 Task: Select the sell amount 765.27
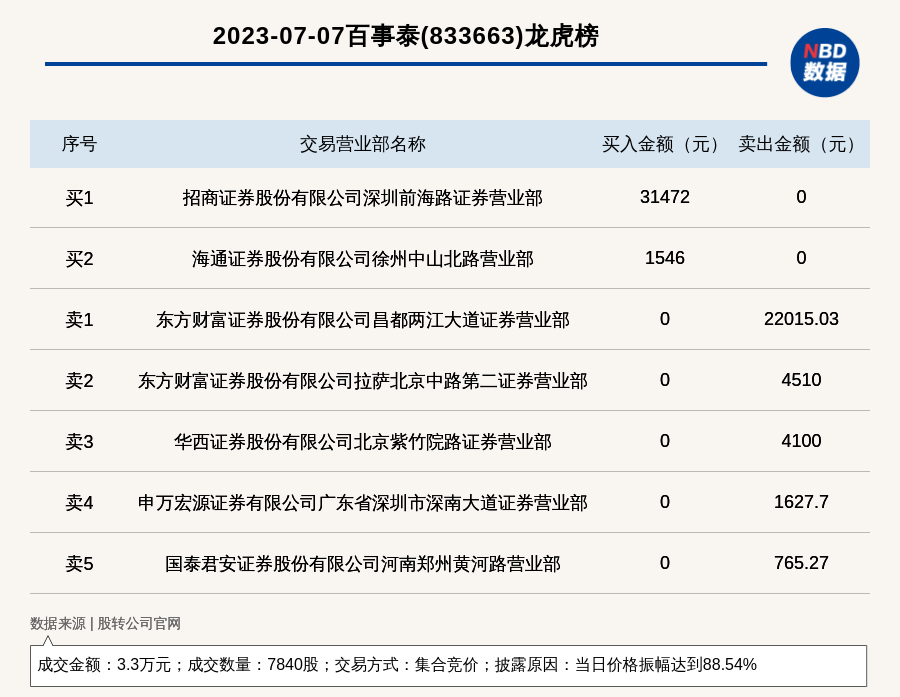(x=801, y=563)
